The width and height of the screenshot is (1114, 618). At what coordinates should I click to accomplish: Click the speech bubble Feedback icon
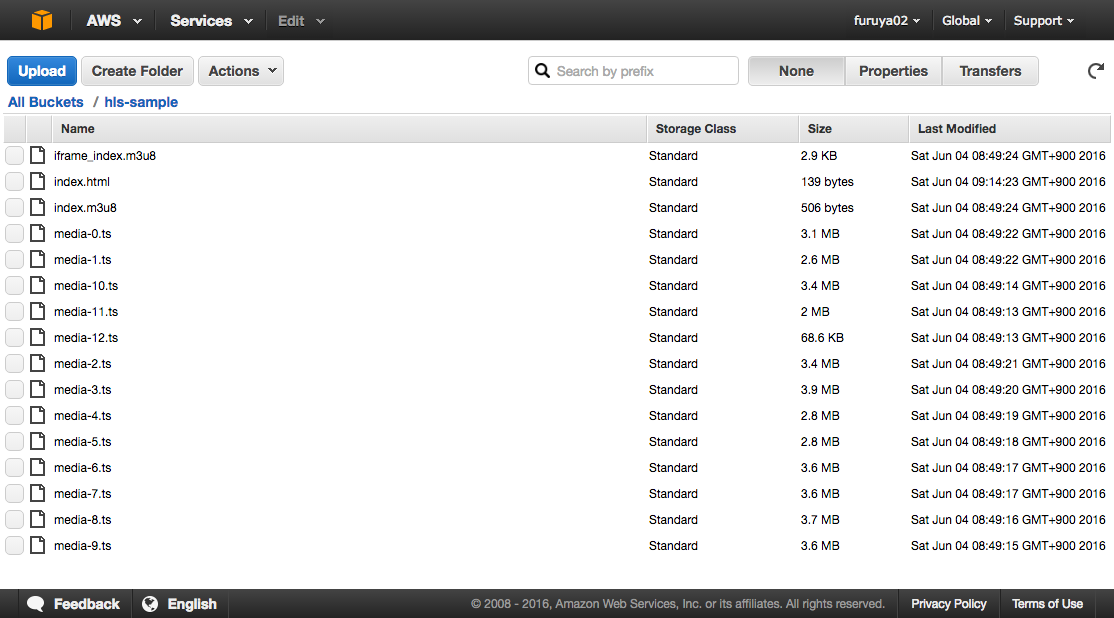click(x=35, y=604)
